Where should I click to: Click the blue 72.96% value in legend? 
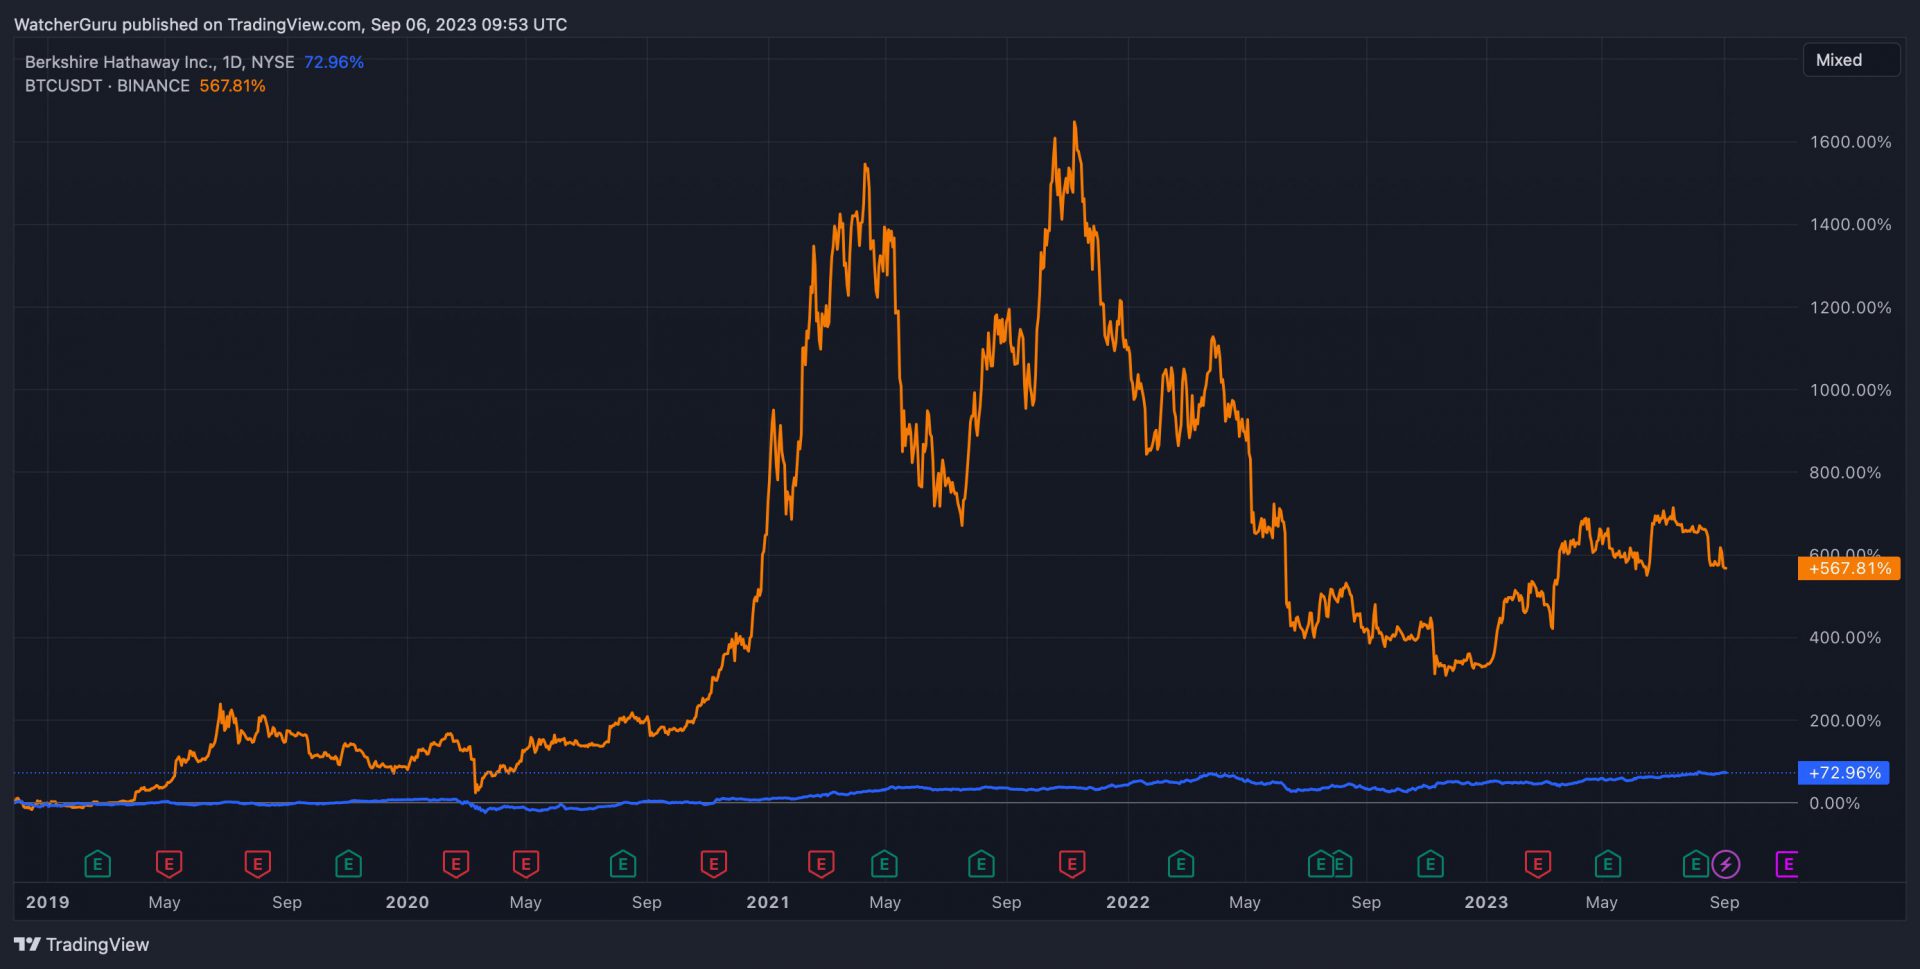(x=333, y=62)
